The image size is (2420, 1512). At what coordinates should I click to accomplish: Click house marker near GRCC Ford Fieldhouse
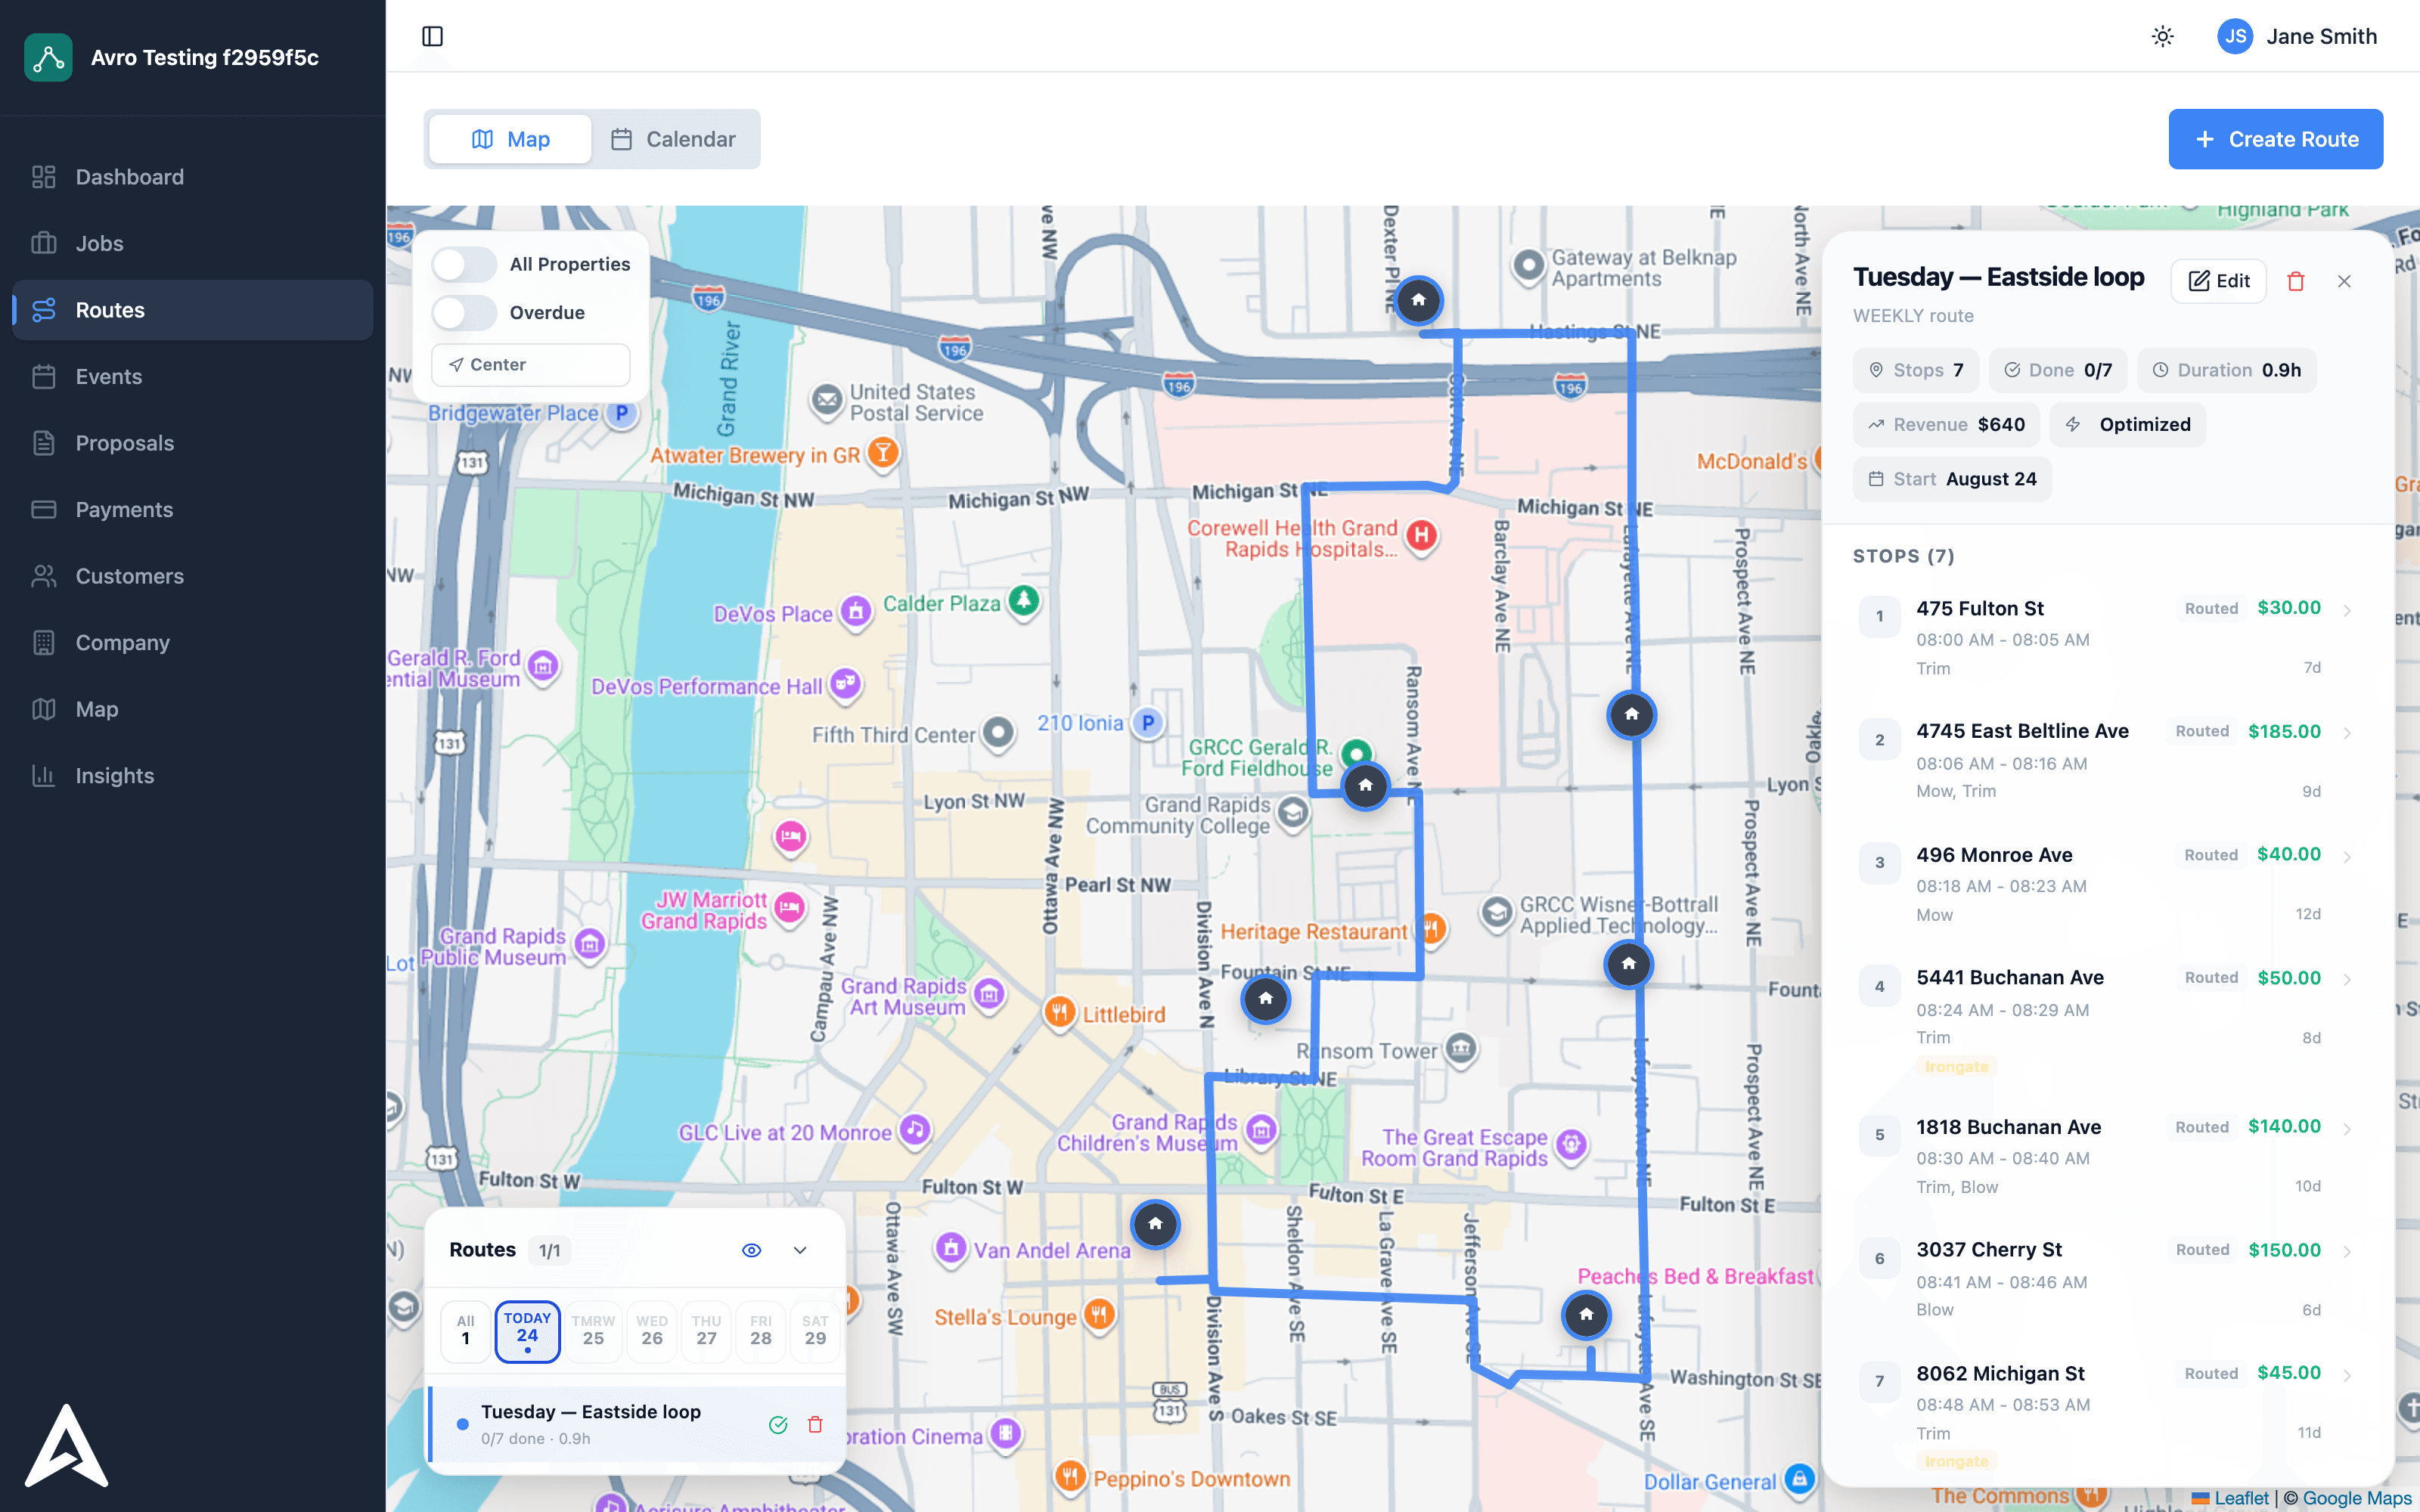pyautogui.click(x=1365, y=786)
